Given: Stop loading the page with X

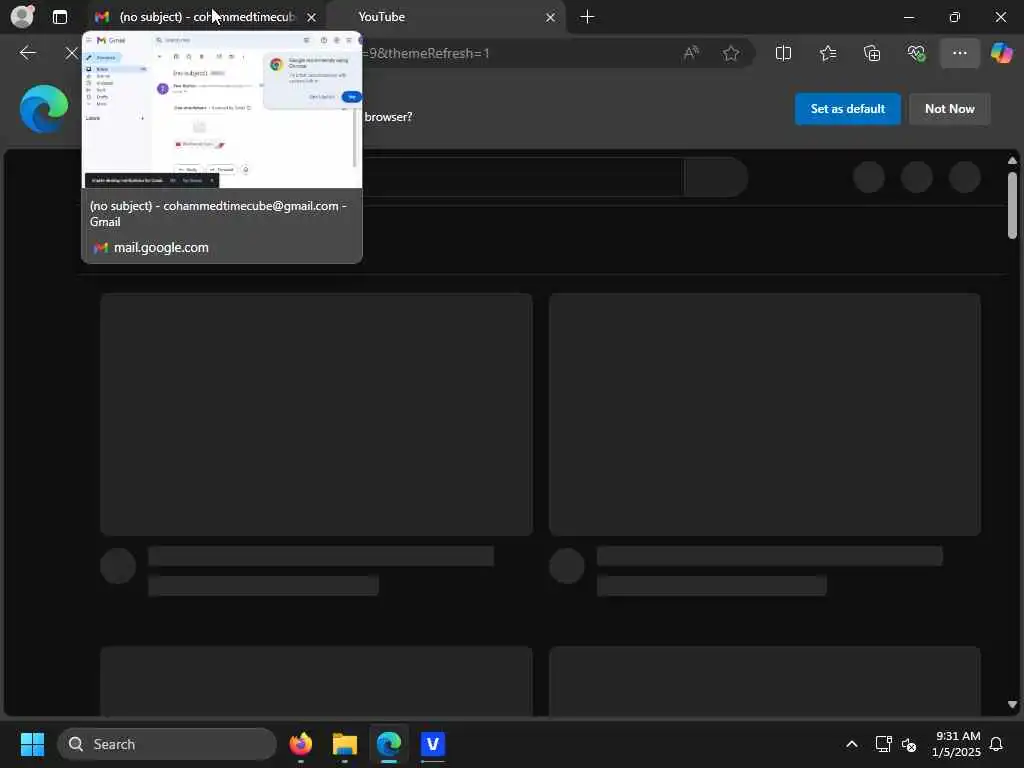Looking at the screenshot, I should point(71,53).
